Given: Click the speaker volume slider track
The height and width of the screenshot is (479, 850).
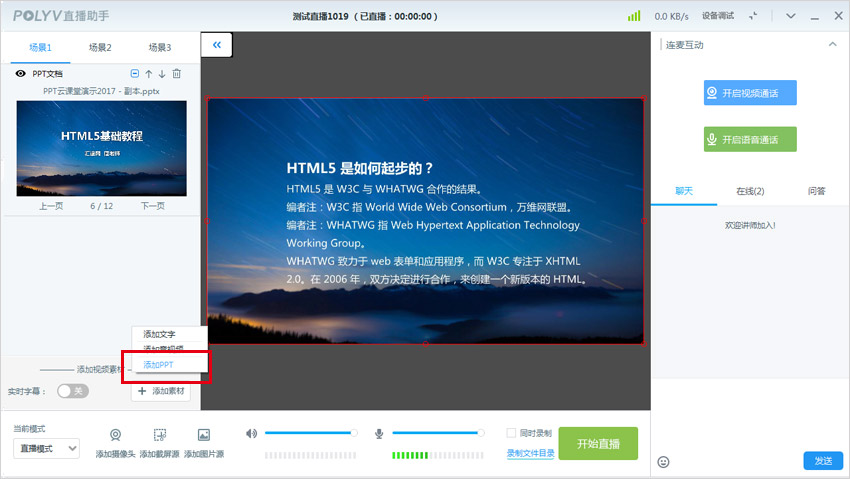Looking at the screenshot, I should click(x=310, y=433).
